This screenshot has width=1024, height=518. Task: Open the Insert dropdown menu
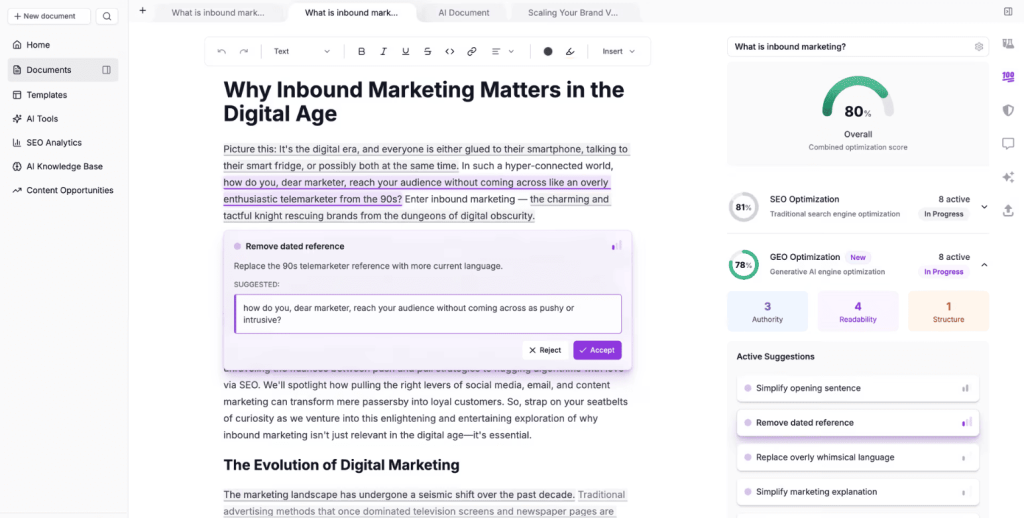pyautogui.click(x=618, y=51)
